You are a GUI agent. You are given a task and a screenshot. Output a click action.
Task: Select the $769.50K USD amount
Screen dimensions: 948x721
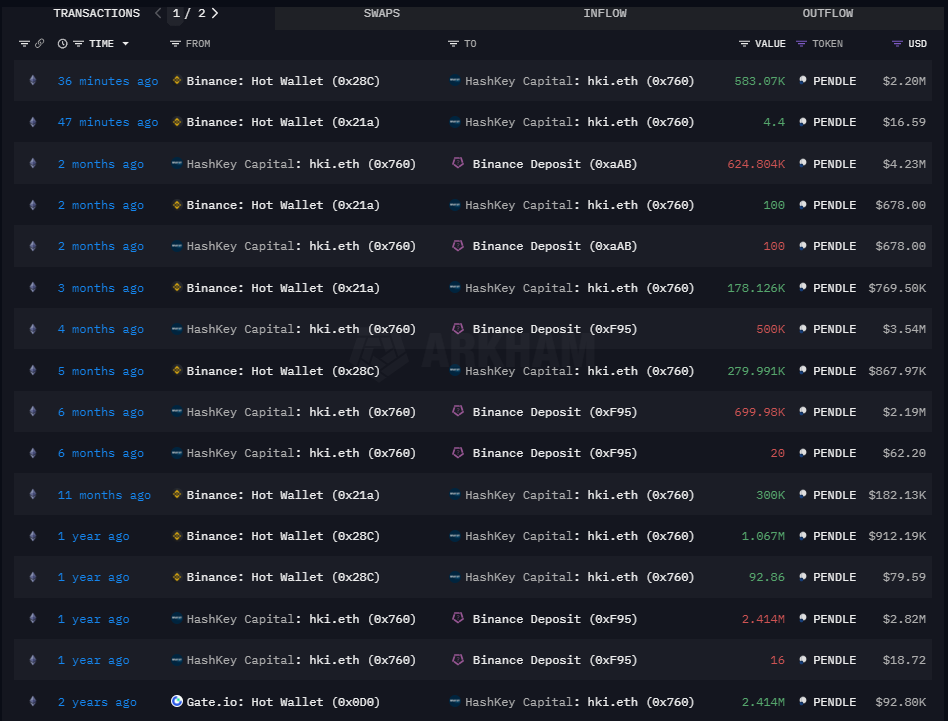tap(897, 288)
